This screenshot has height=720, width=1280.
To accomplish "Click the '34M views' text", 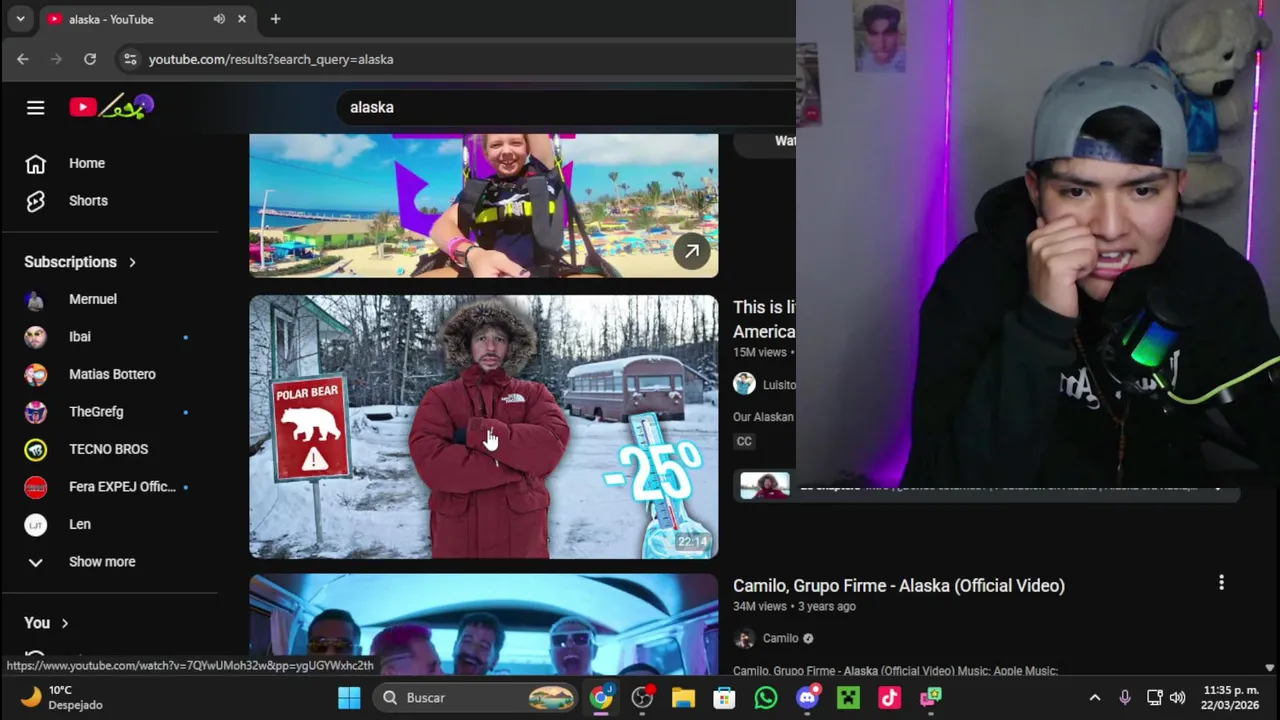I will (760, 606).
